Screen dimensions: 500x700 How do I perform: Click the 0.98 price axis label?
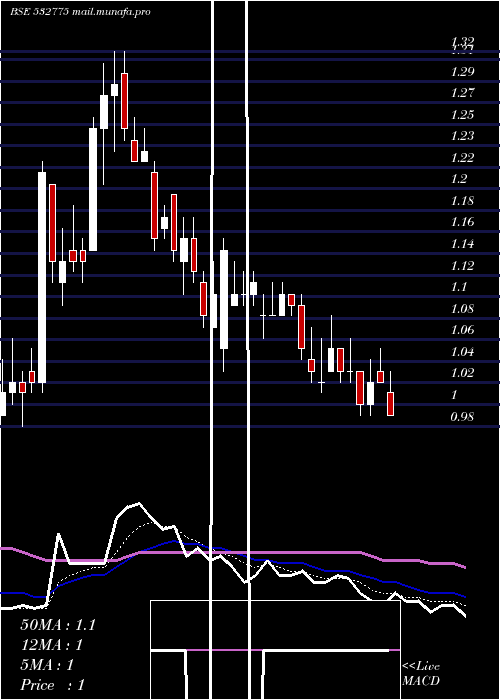(462, 417)
